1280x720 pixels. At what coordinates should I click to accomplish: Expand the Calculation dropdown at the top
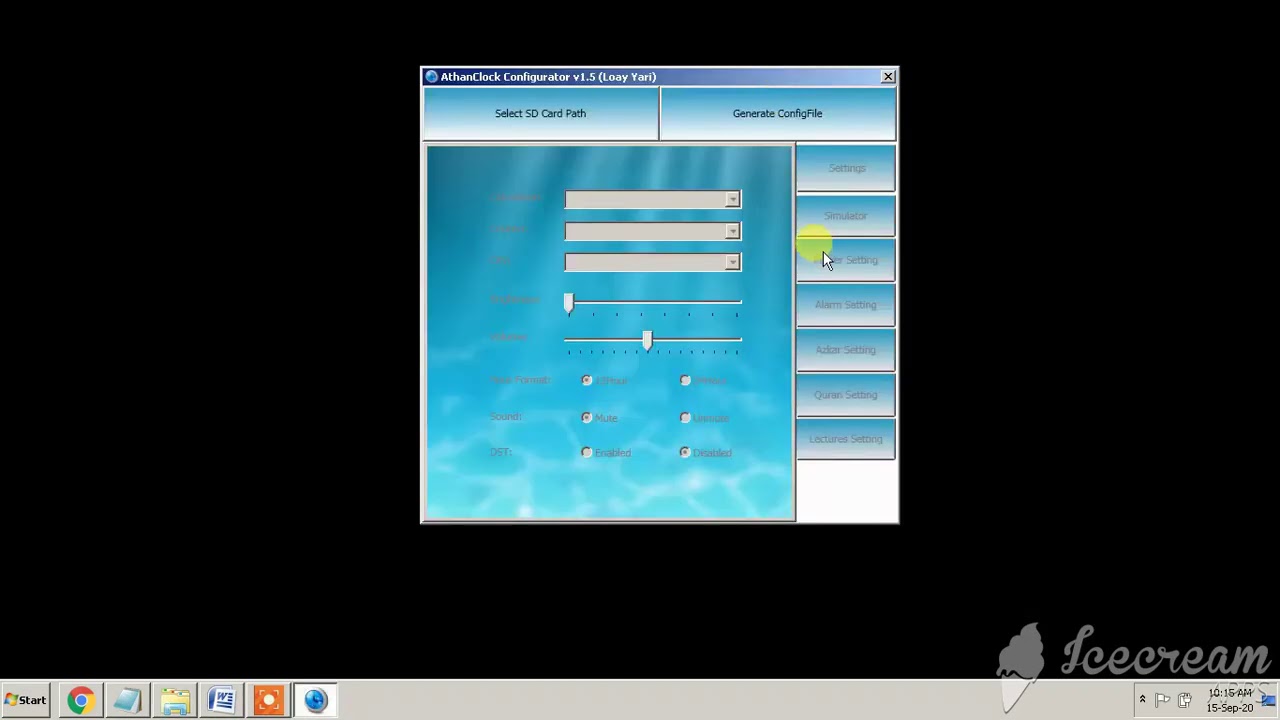click(732, 200)
